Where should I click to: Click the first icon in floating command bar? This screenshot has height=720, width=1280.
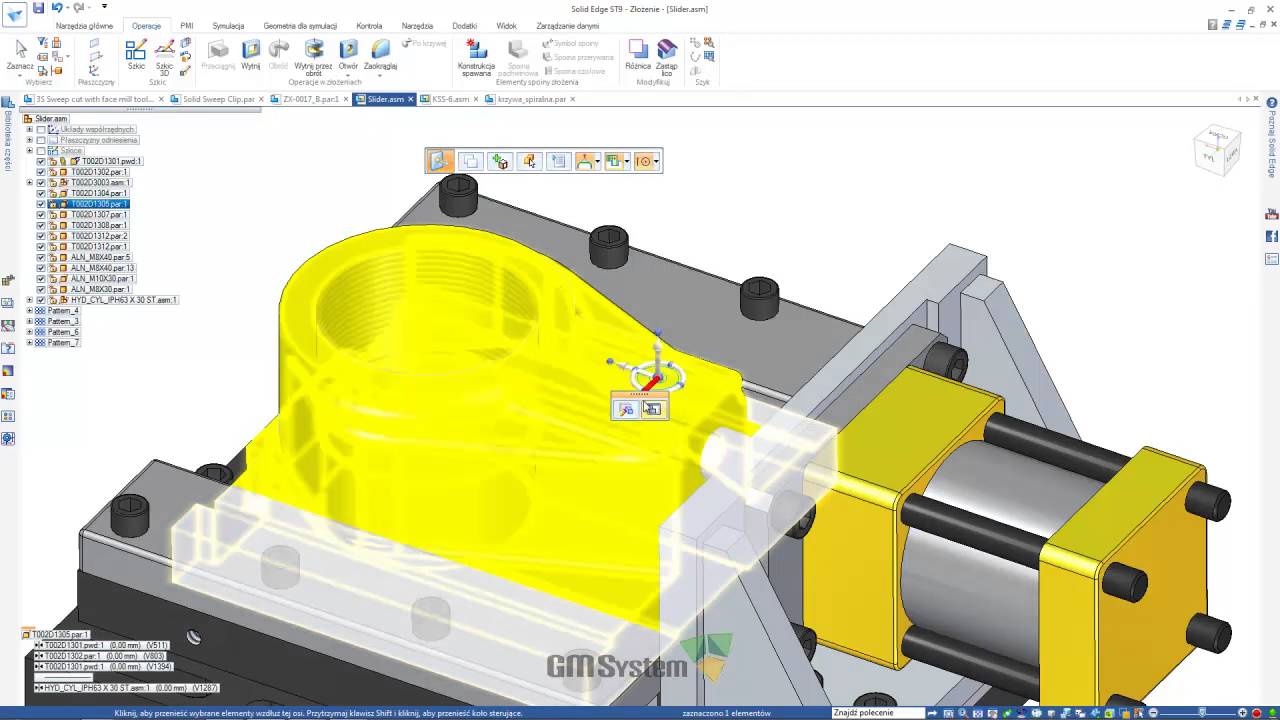[x=440, y=161]
